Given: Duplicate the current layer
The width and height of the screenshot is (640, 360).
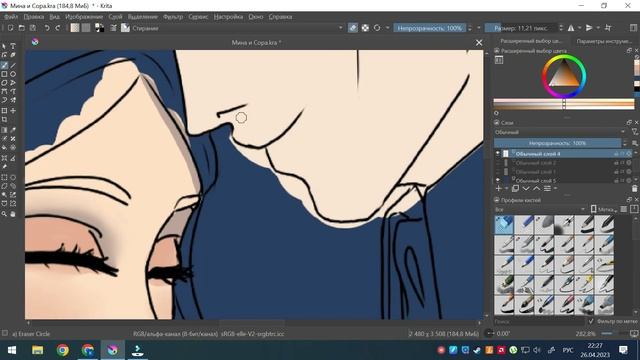Looking at the screenshot, I should (x=516, y=188).
